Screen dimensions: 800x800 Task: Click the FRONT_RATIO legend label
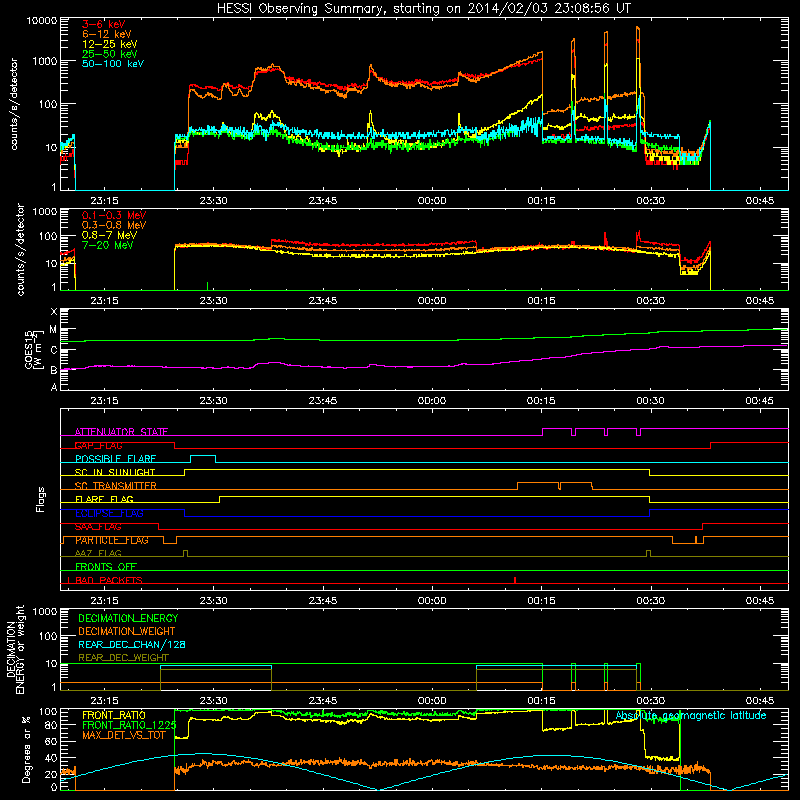(114, 715)
